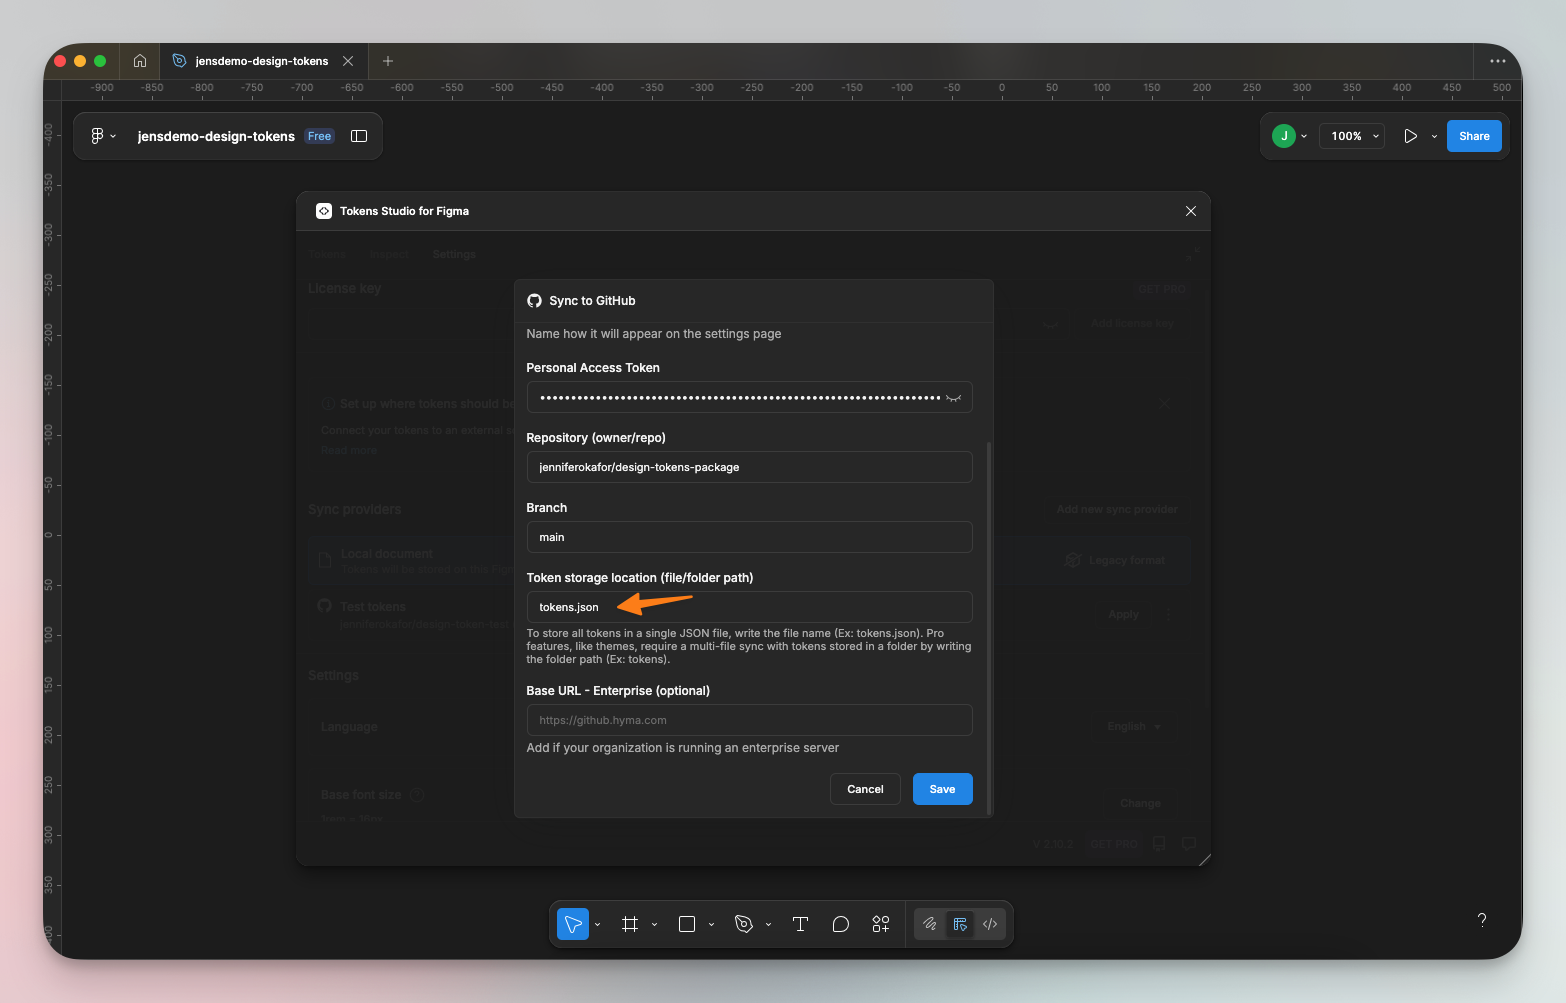Switch to Dev Mode code toggle
Screen dimensions: 1566x1003
[x=990, y=924]
